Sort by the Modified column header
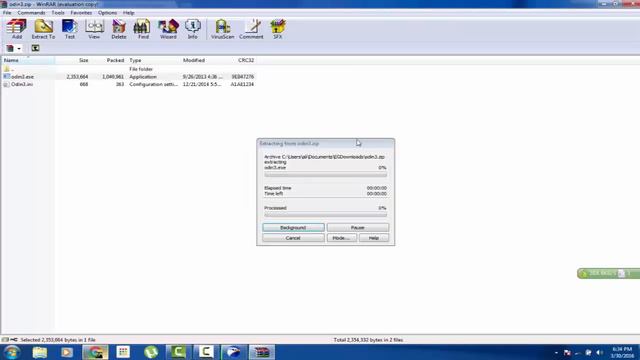The image size is (640, 360). pos(202,60)
